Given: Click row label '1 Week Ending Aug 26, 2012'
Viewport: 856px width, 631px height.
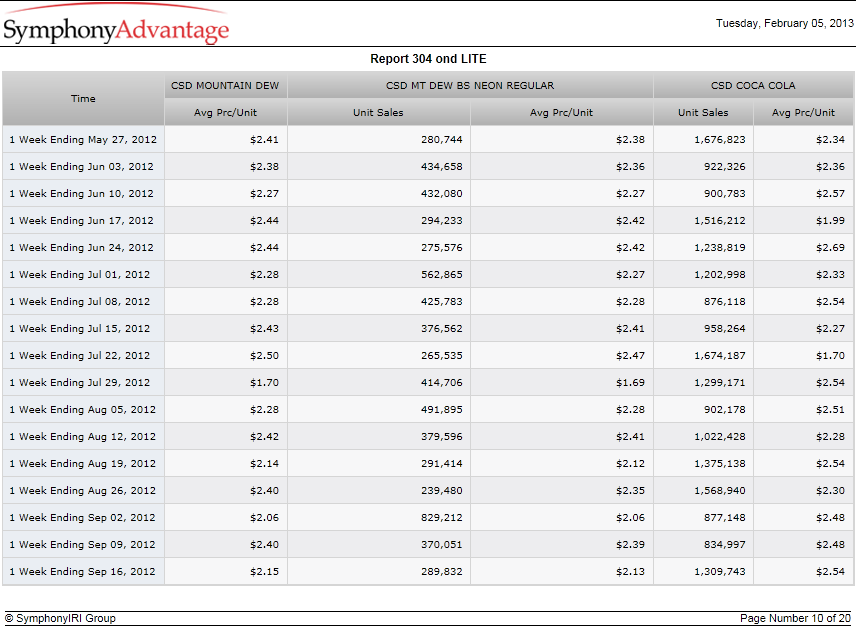Looking at the screenshot, I should 82,491.
